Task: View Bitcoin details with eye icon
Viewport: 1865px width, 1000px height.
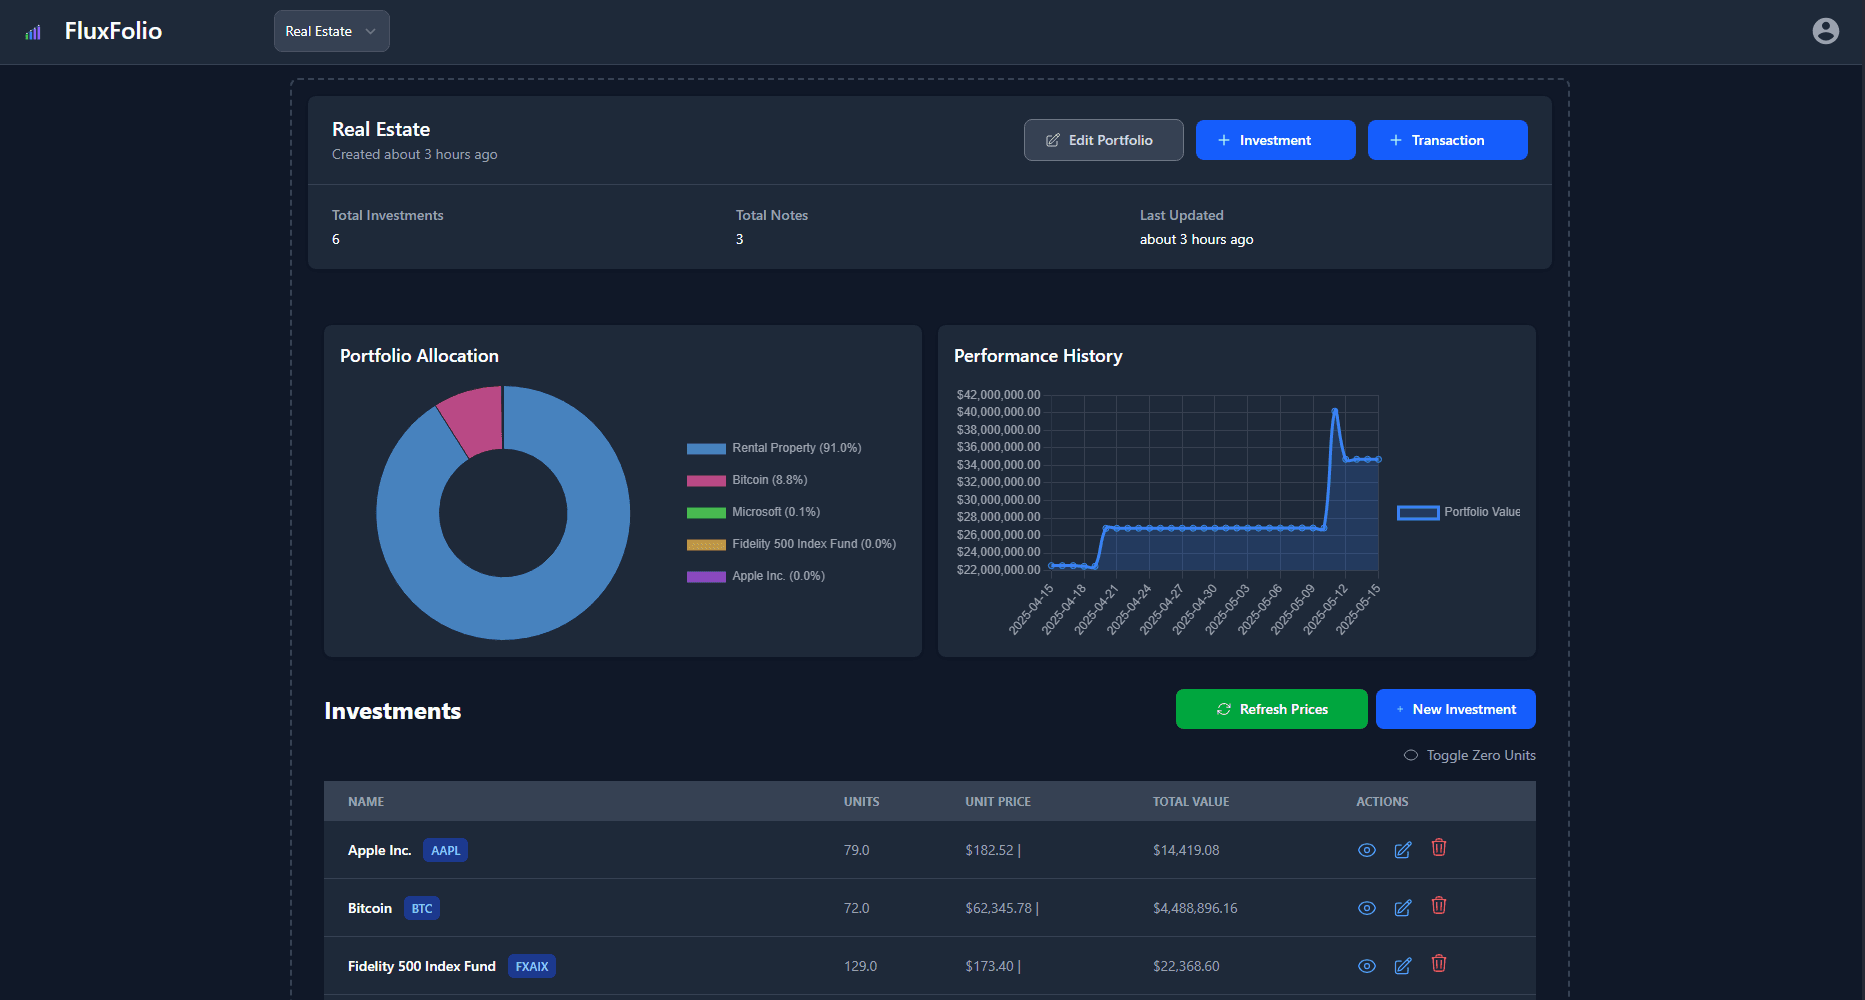Action: pyautogui.click(x=1366, y=908)
